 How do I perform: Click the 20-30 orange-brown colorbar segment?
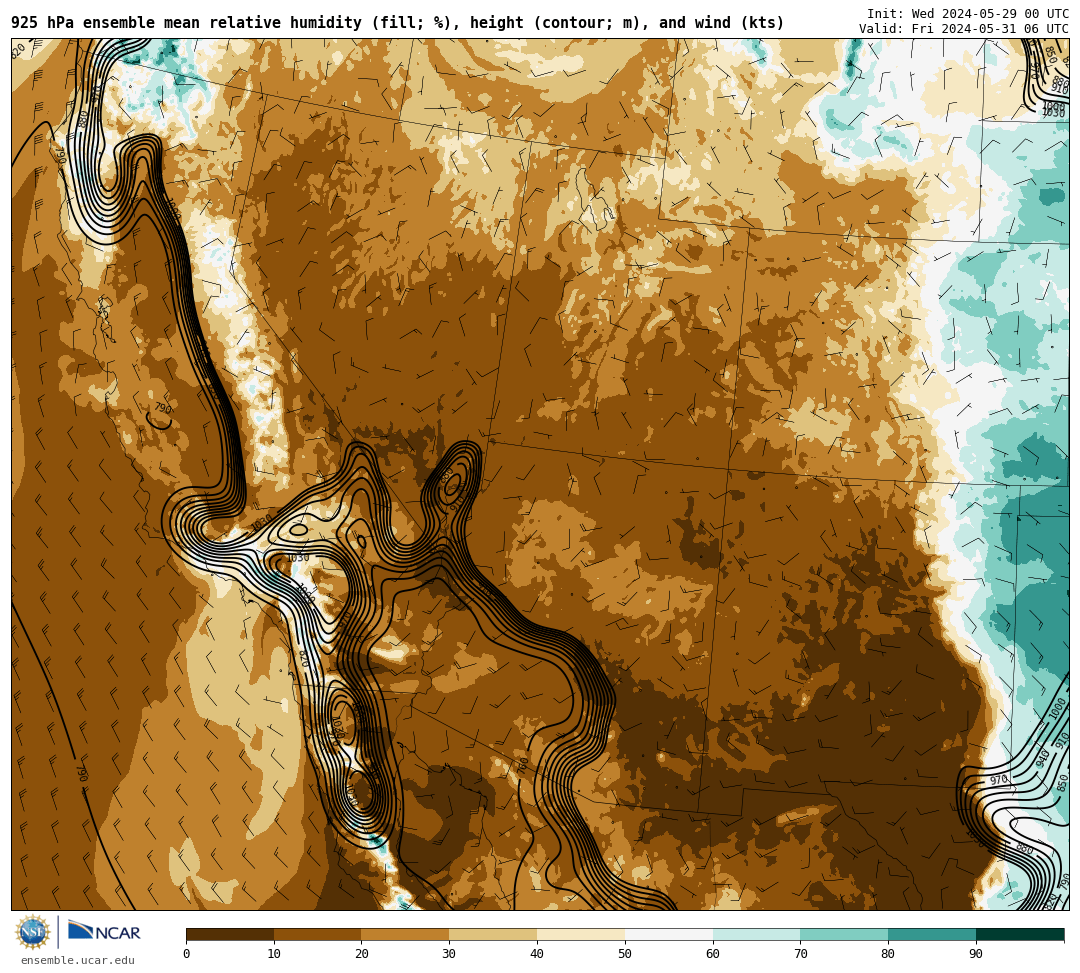[x=406, y=934]
